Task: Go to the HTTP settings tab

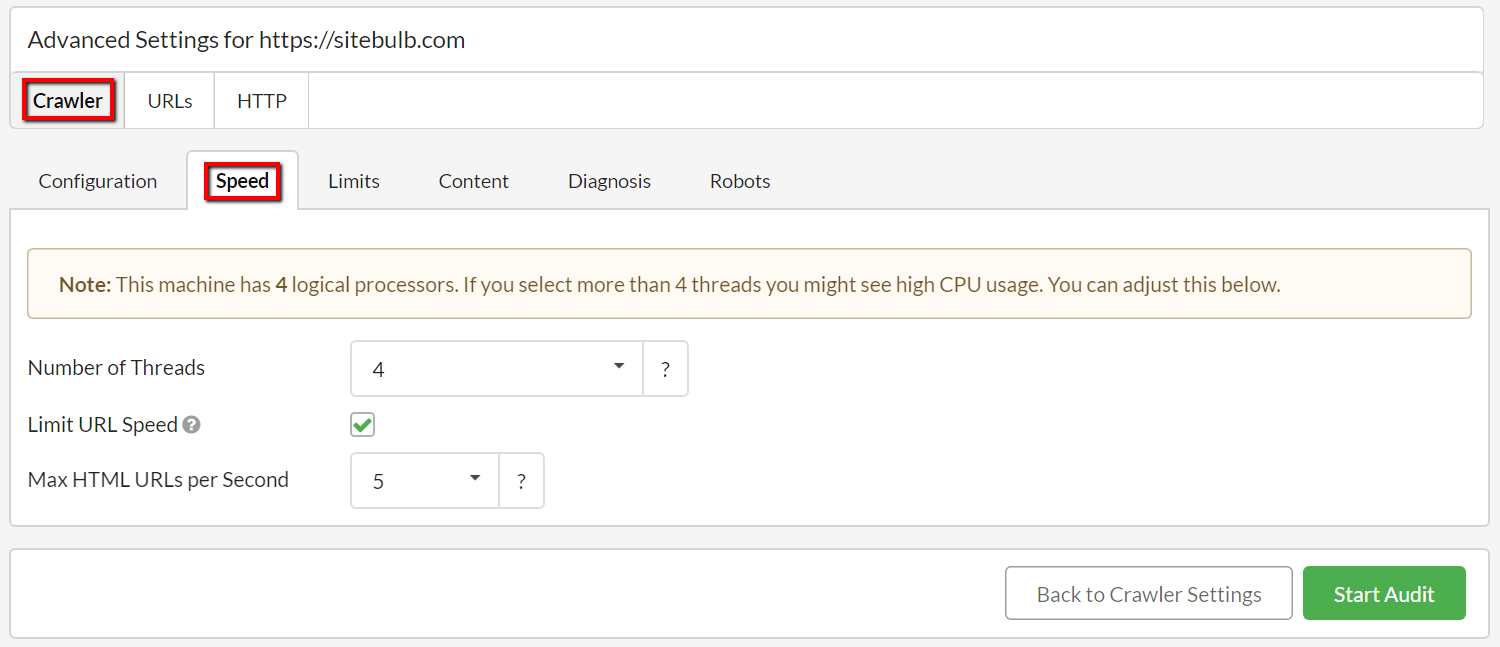Action: tap(262, 101)
